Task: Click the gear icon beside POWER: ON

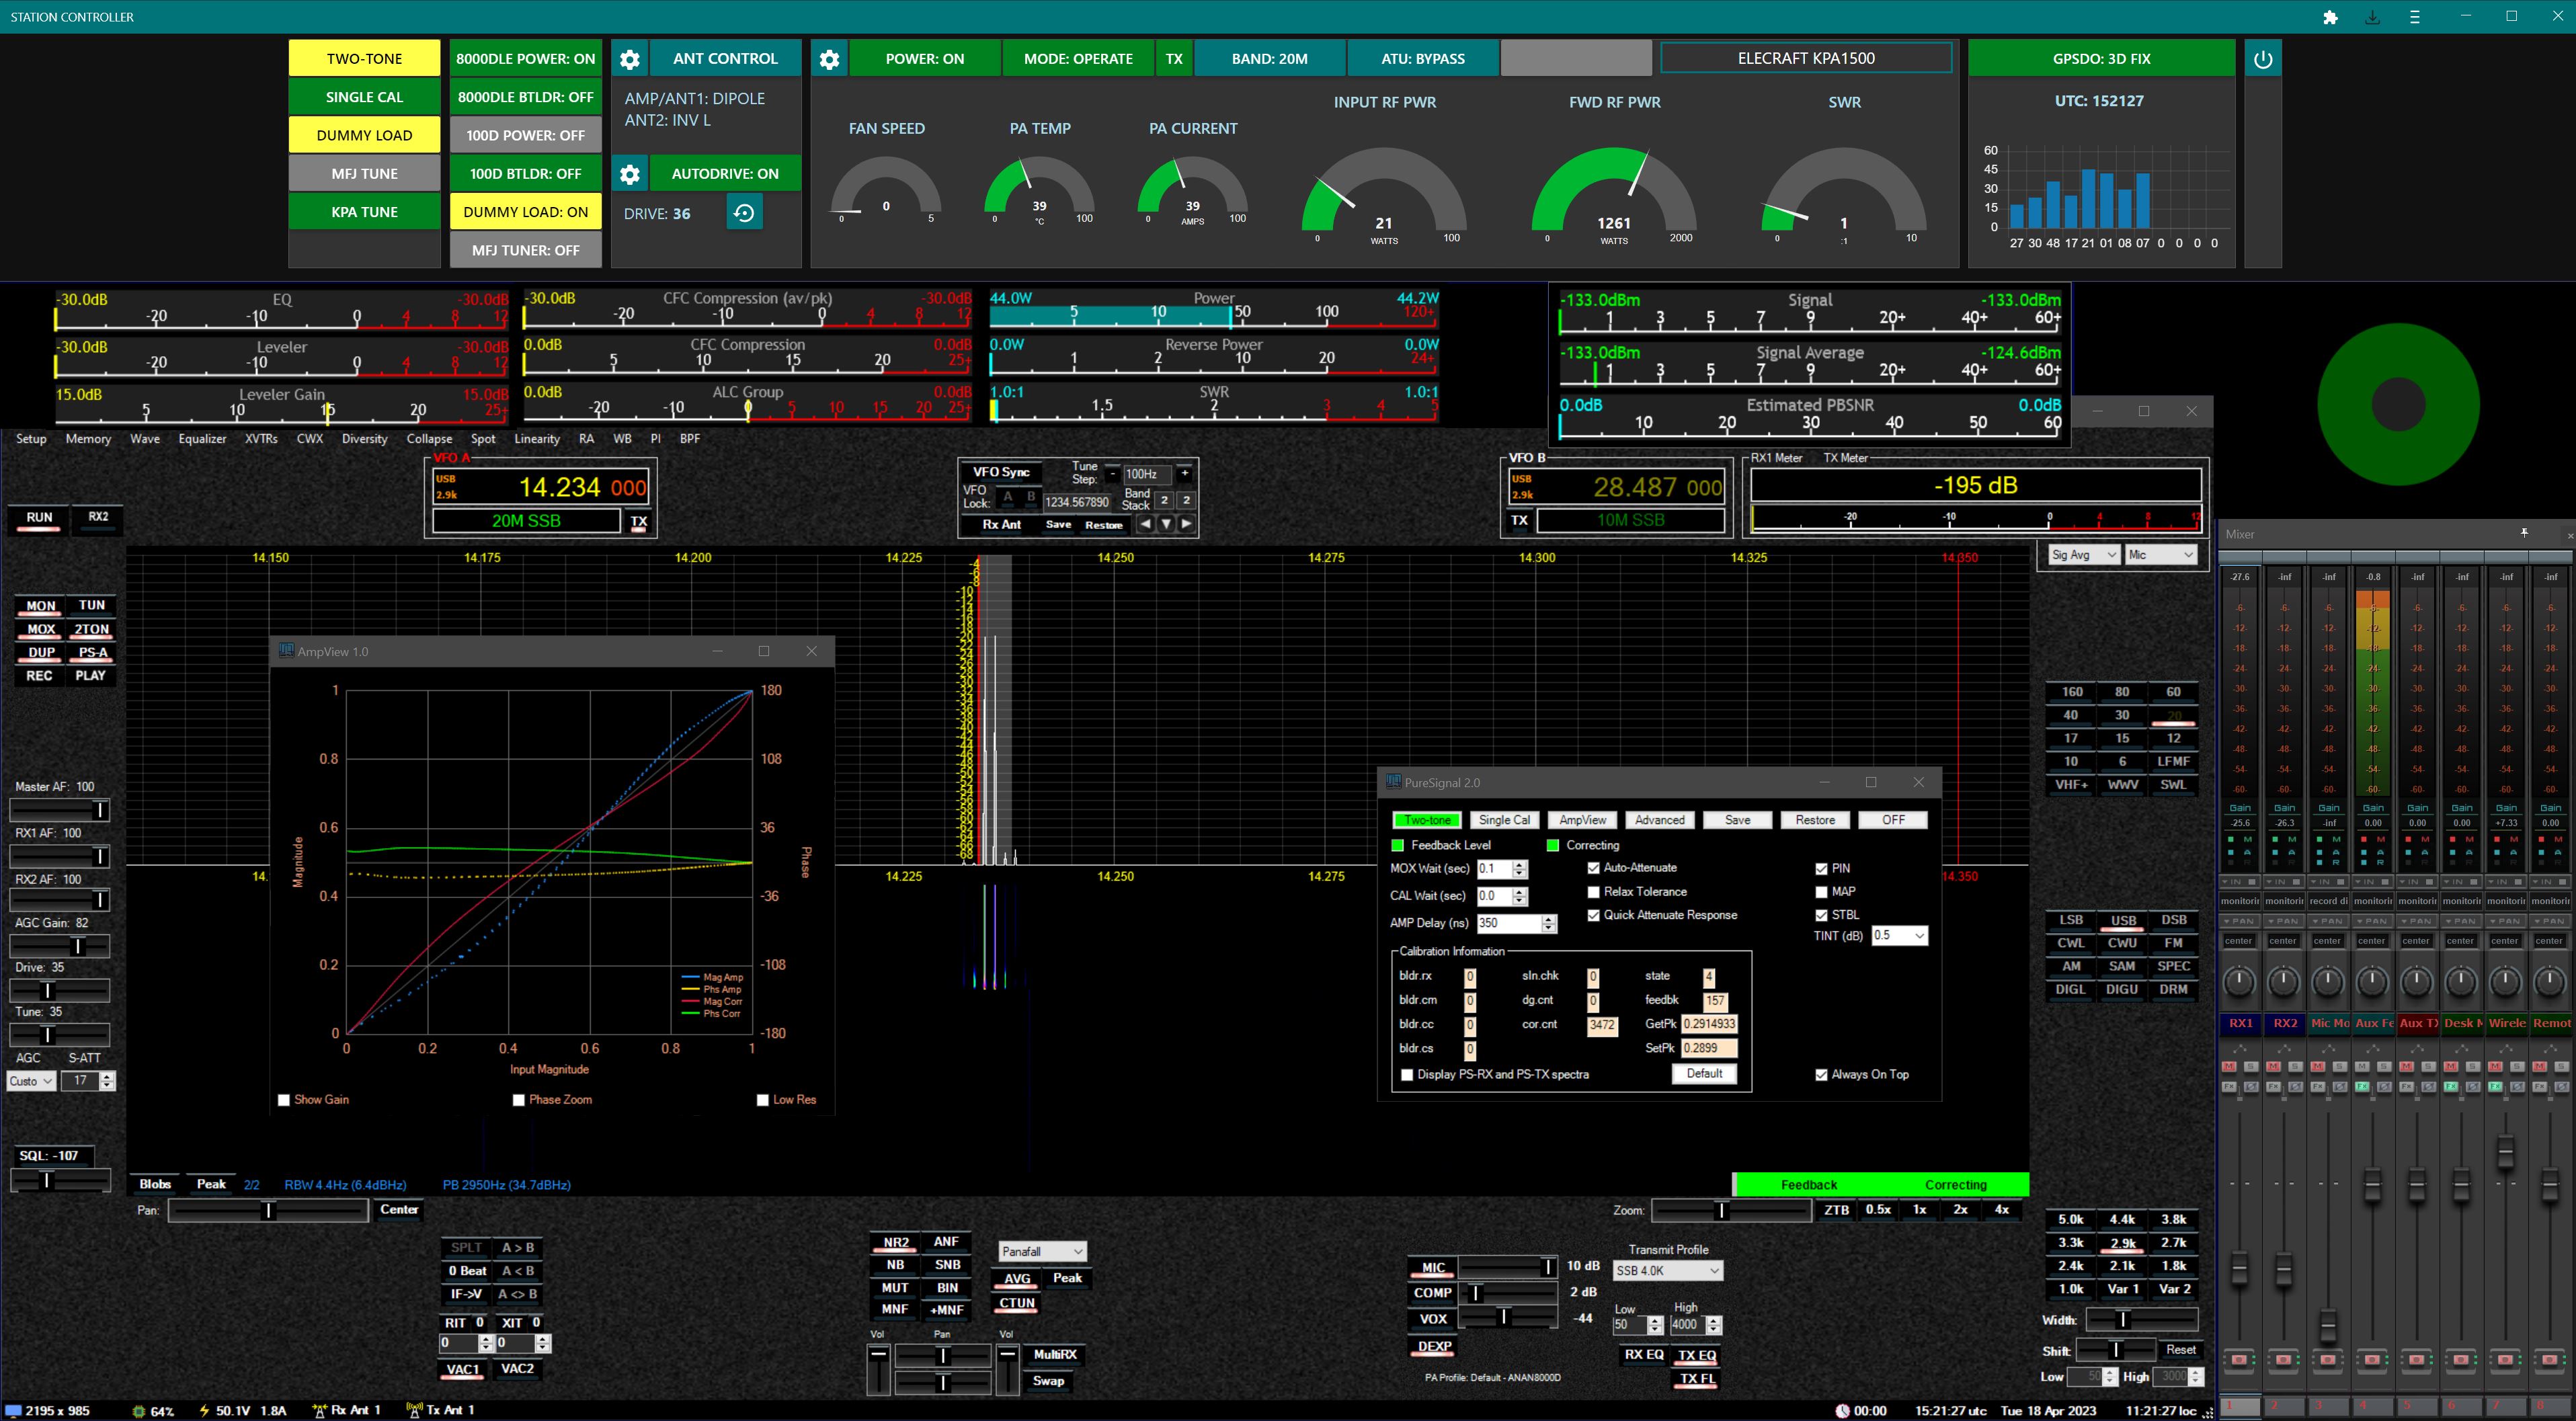Action: [x=829, y=59]
